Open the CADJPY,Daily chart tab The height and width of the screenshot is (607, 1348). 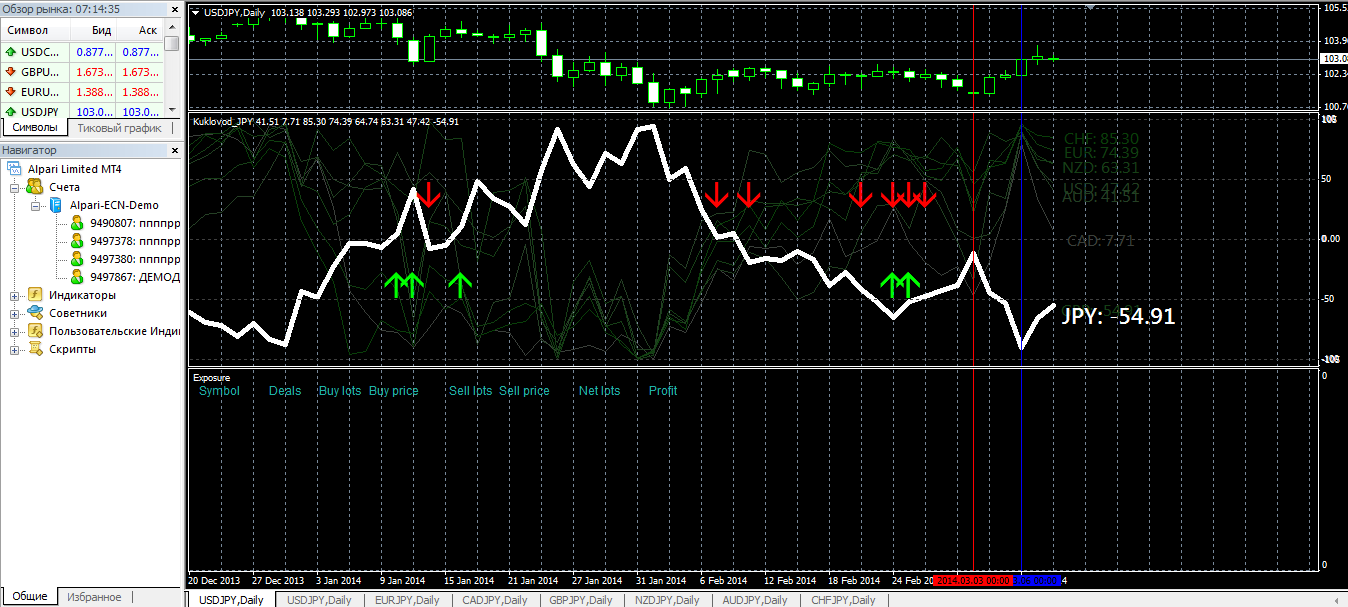click(x=494, y=600)
